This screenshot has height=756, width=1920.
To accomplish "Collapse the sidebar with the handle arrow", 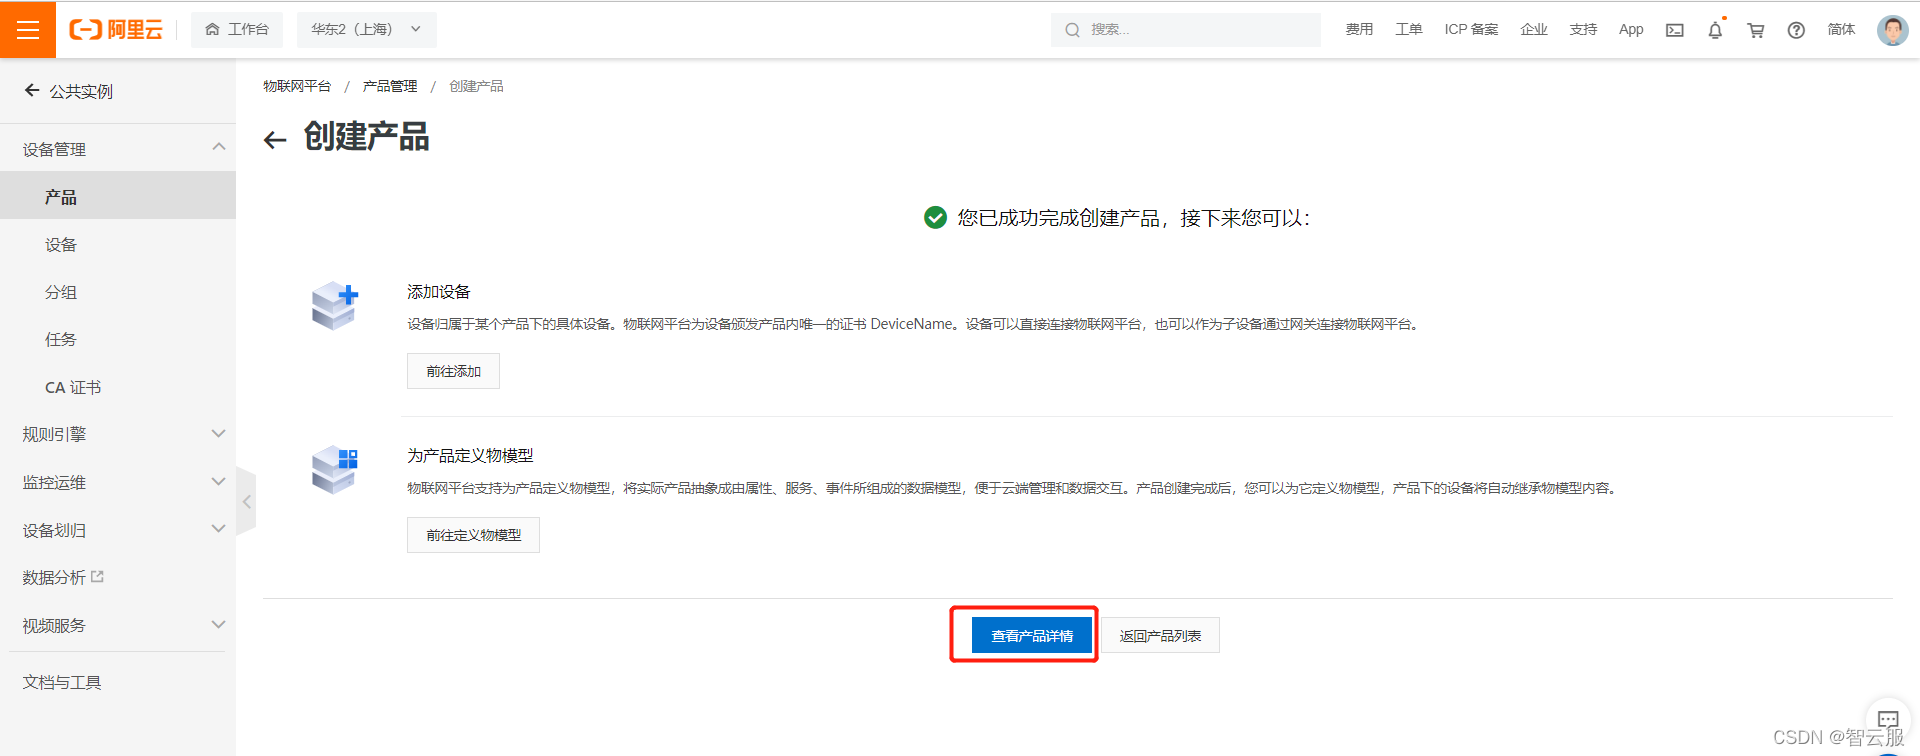I will point(246,502).
